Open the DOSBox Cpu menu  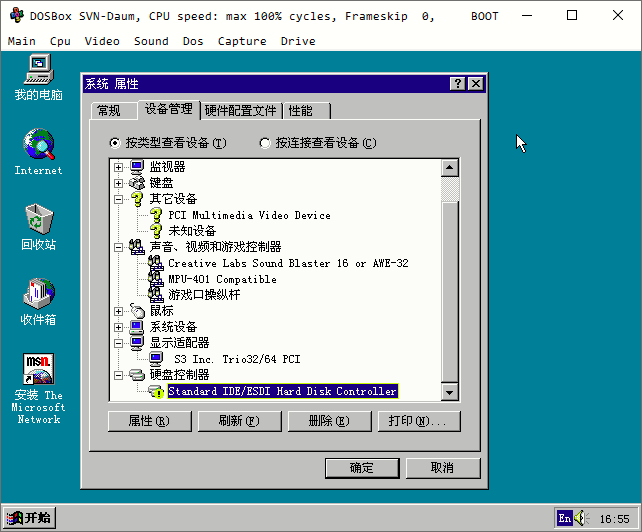60,41
